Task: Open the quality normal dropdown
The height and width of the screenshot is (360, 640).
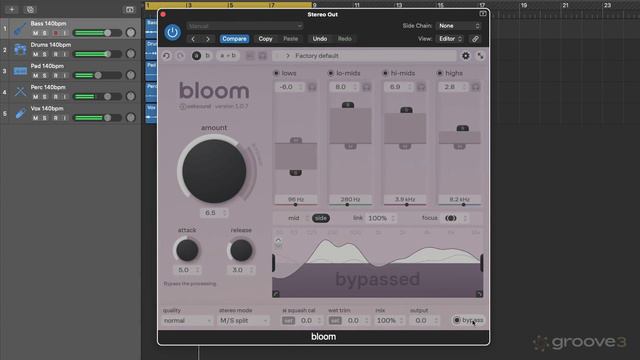Action: click(x=187, y=321)
